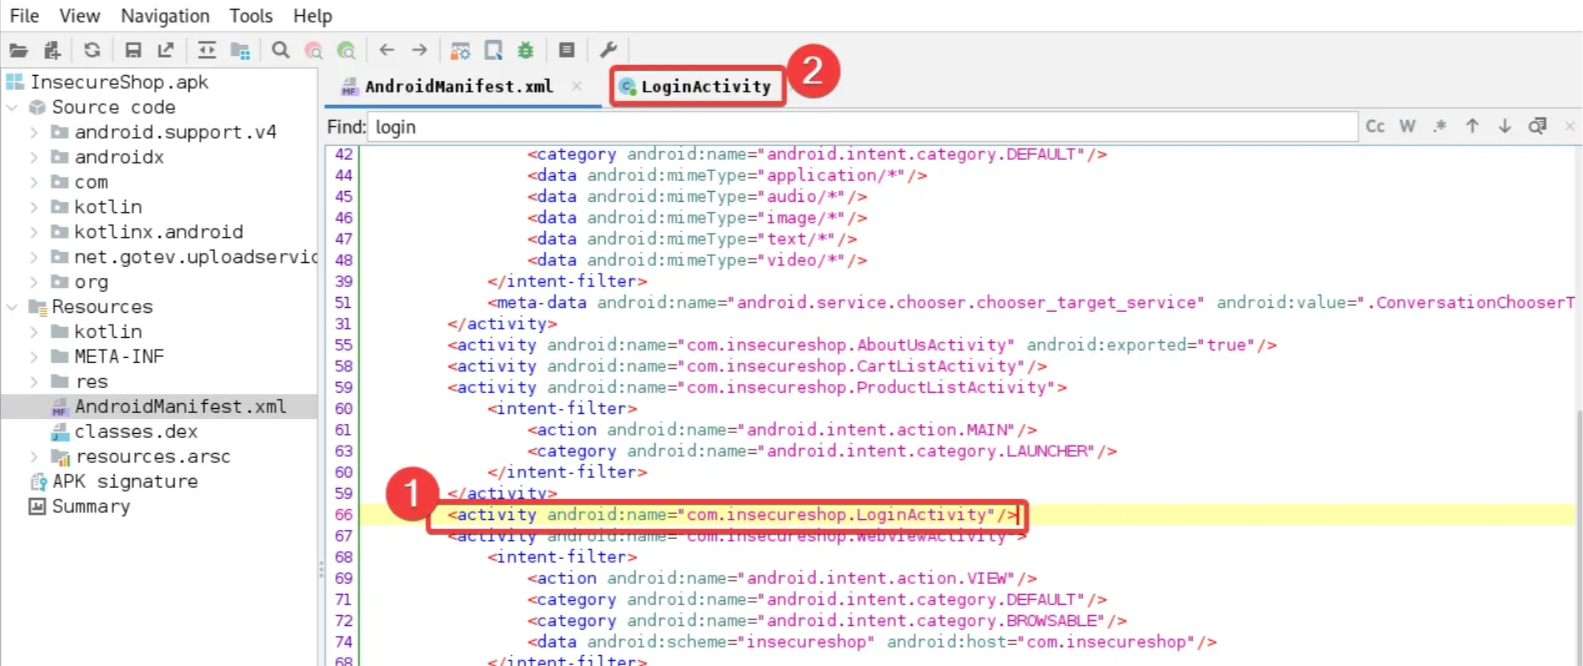Click the Add files toolbar icon
The image size is (1583, 666).
tap(52, 50)
